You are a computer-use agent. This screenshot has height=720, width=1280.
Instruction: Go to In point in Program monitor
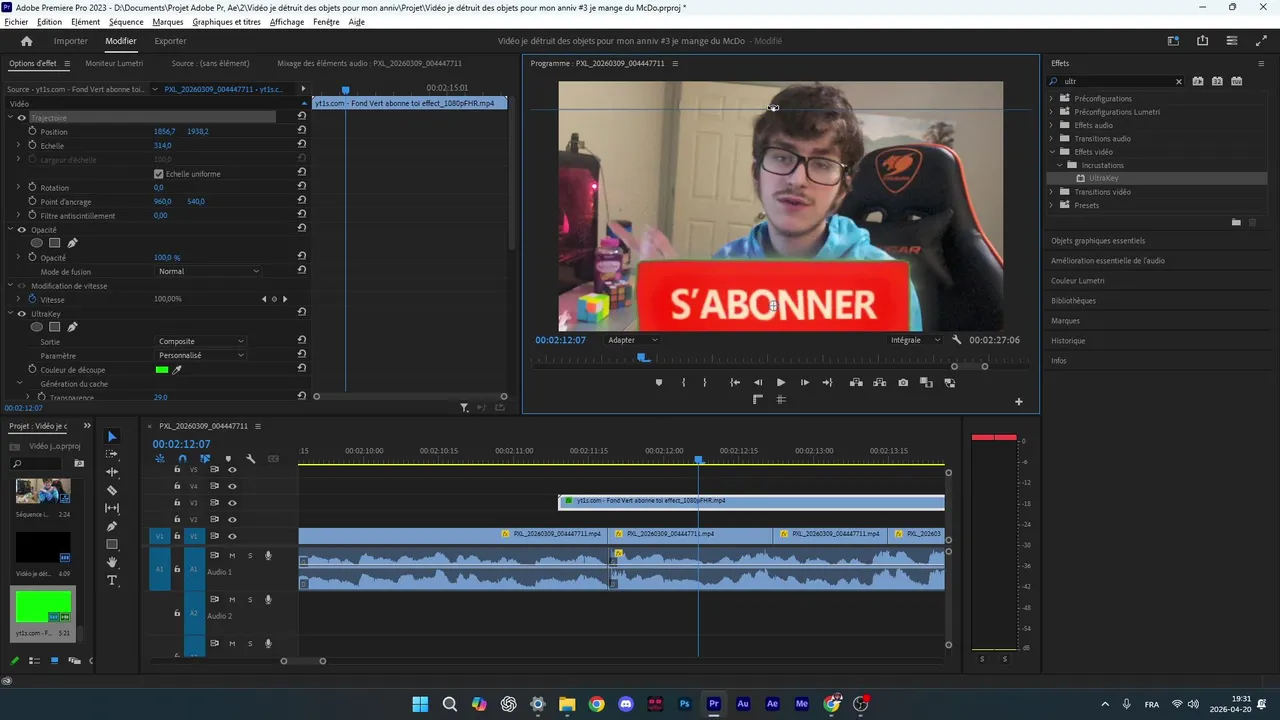point(735,382)
